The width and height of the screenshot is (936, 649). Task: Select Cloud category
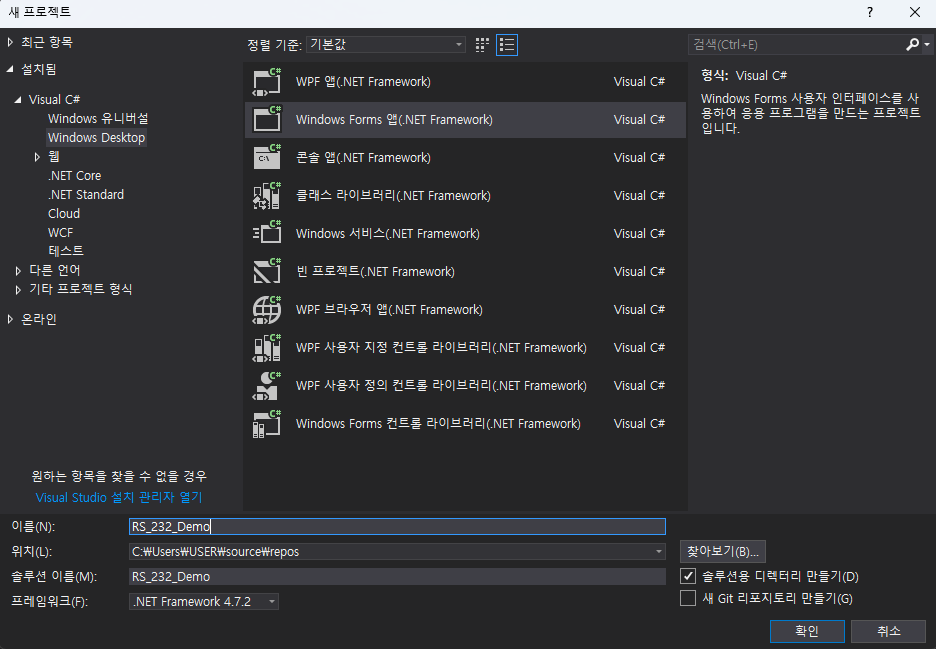64,214
